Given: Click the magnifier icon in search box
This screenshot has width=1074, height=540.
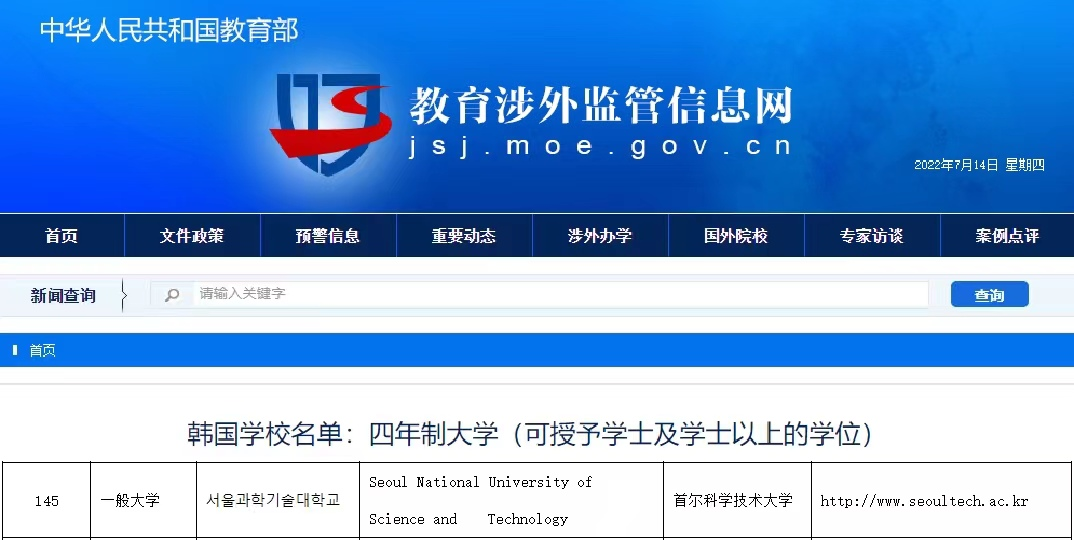Looking at the screenshot, I should click(172, 295).
